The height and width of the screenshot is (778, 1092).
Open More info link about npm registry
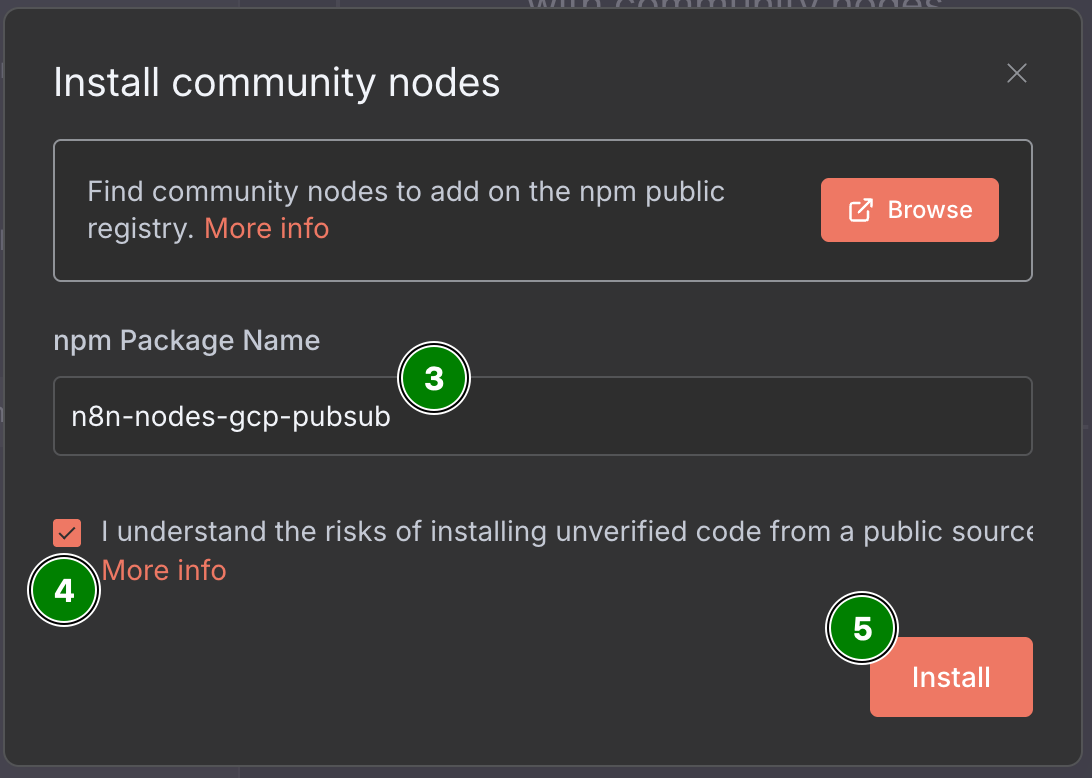[x=267, y=228]
